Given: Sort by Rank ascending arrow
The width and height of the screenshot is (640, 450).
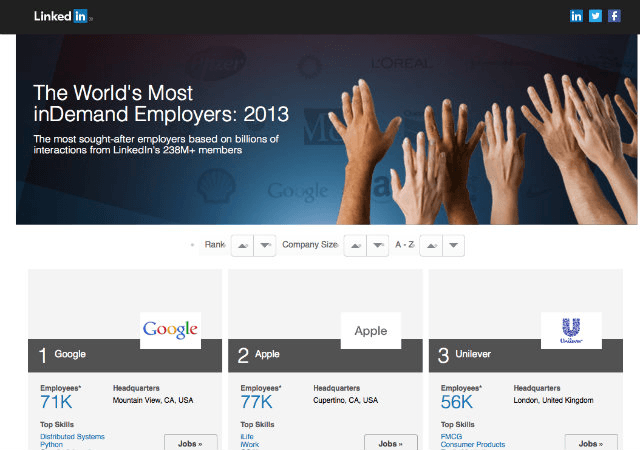Looking at the screenshot, I should (242, 245).
